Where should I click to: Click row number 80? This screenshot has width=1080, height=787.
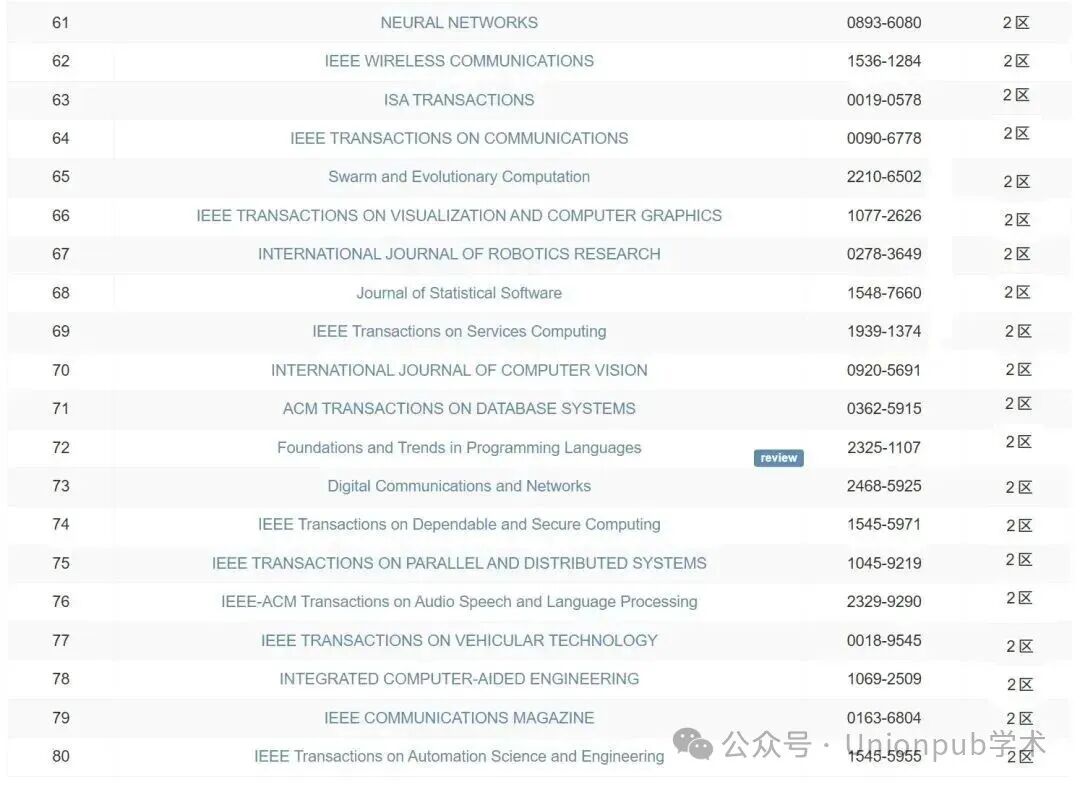coord(61,756)
